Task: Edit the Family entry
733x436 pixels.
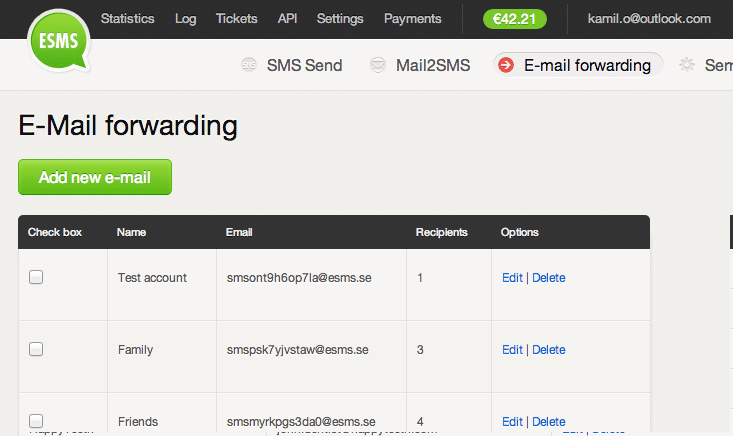Action: [x=512, y=350]
